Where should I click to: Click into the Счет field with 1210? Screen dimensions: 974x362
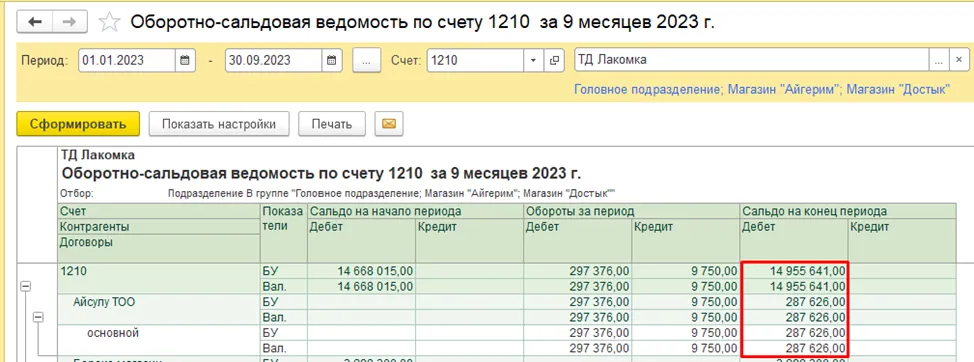point(476,60)
